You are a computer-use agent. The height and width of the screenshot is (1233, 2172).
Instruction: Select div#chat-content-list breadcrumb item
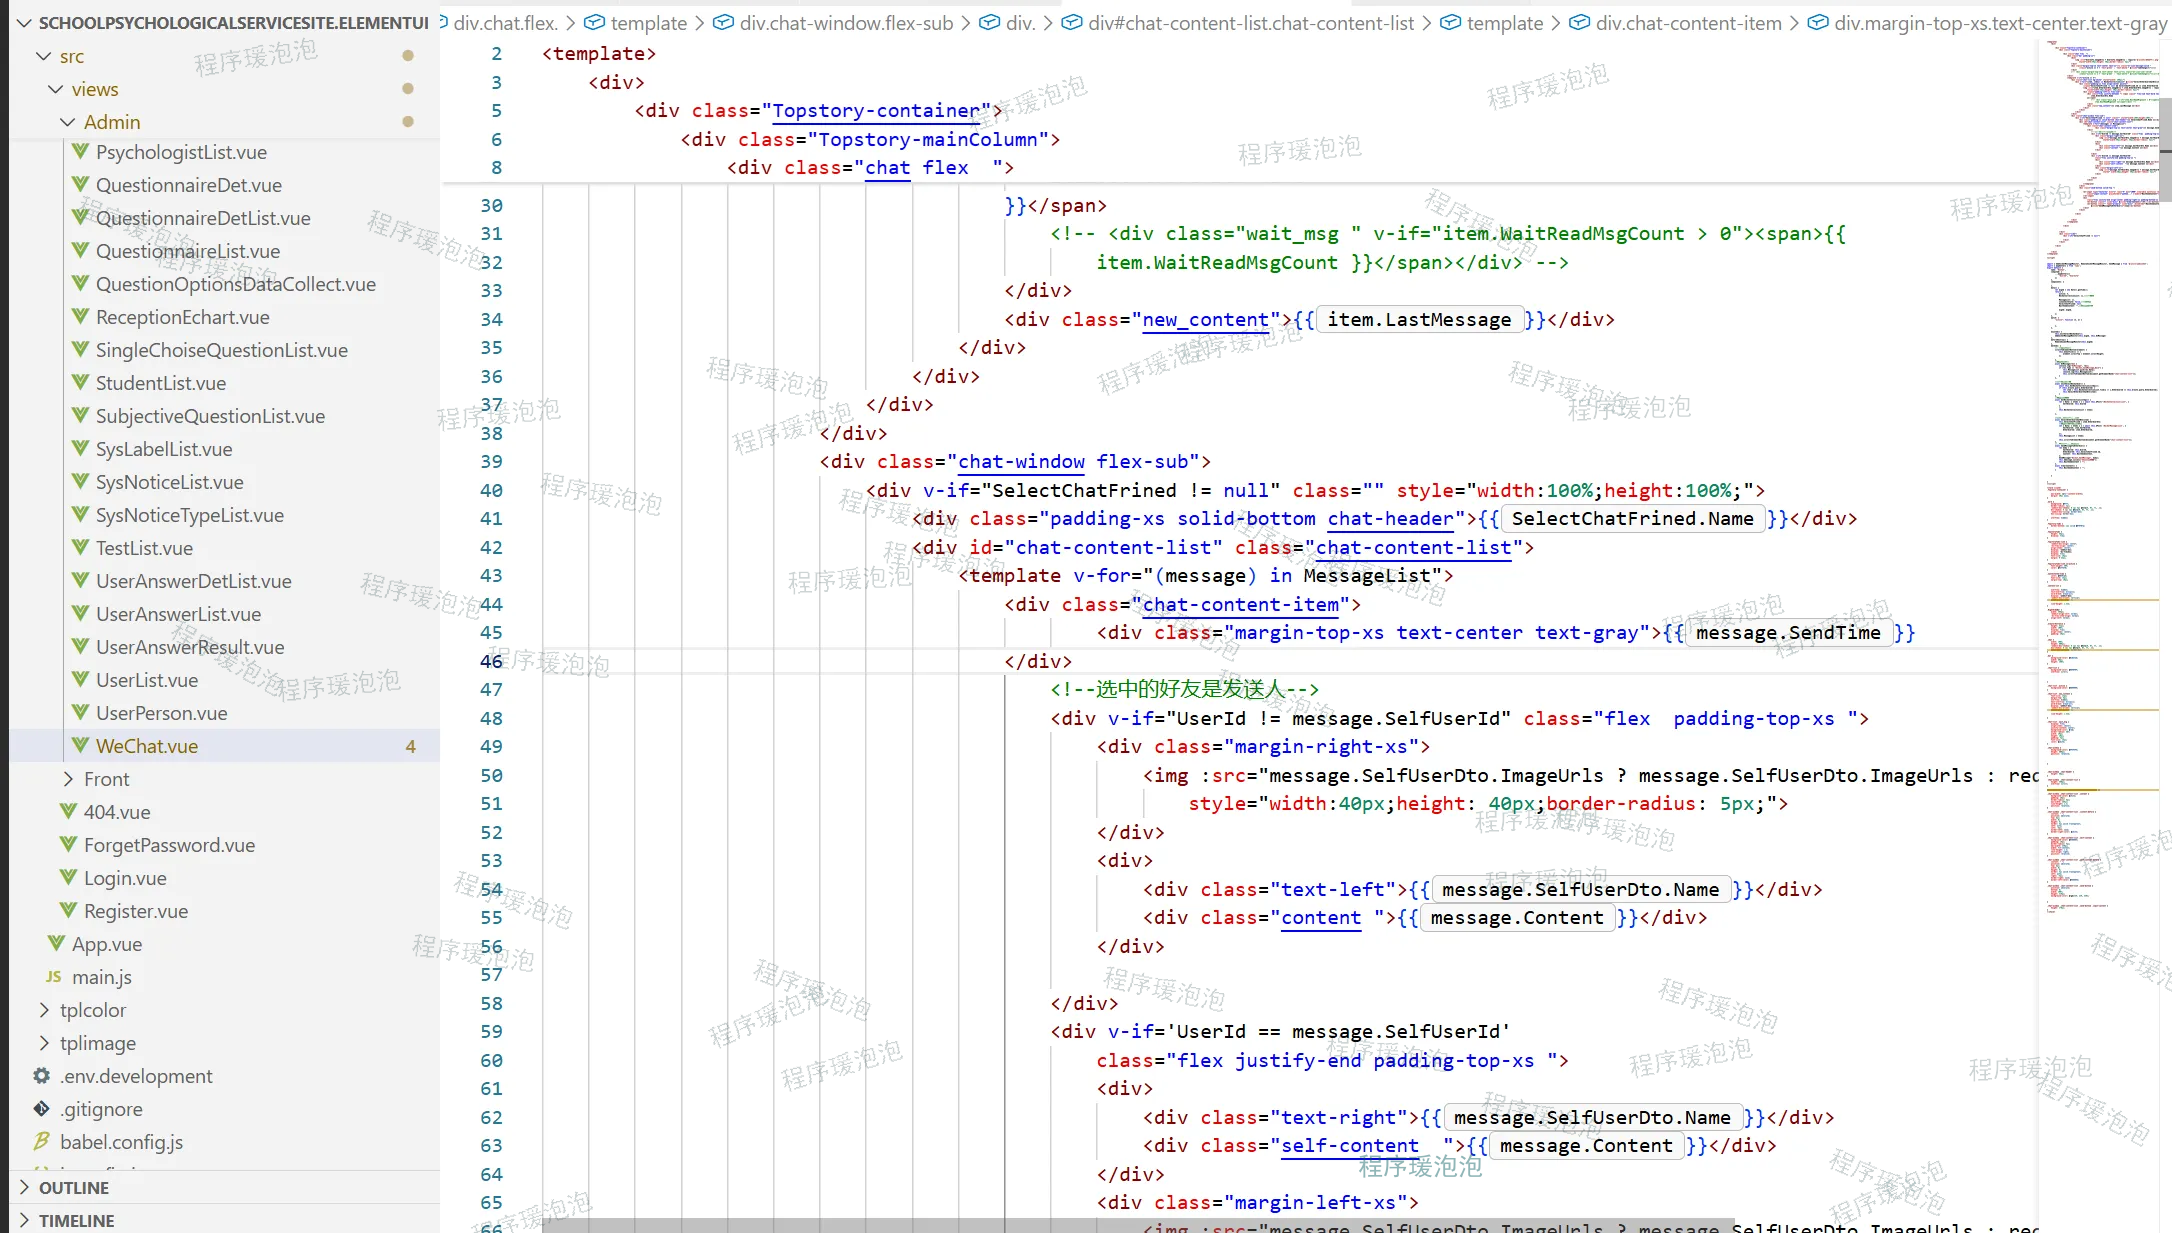[x=1250, y=23]
